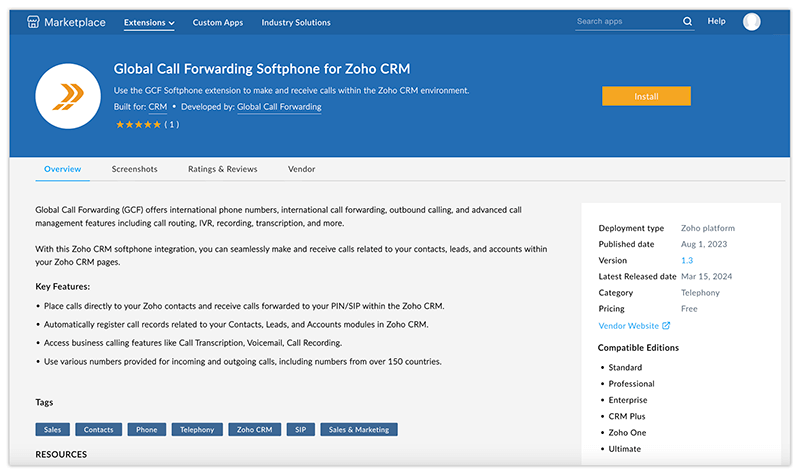Click the Enterprise edition entry
The width and height of the screenshot is (800, 476).
click(x=628, y=400)
